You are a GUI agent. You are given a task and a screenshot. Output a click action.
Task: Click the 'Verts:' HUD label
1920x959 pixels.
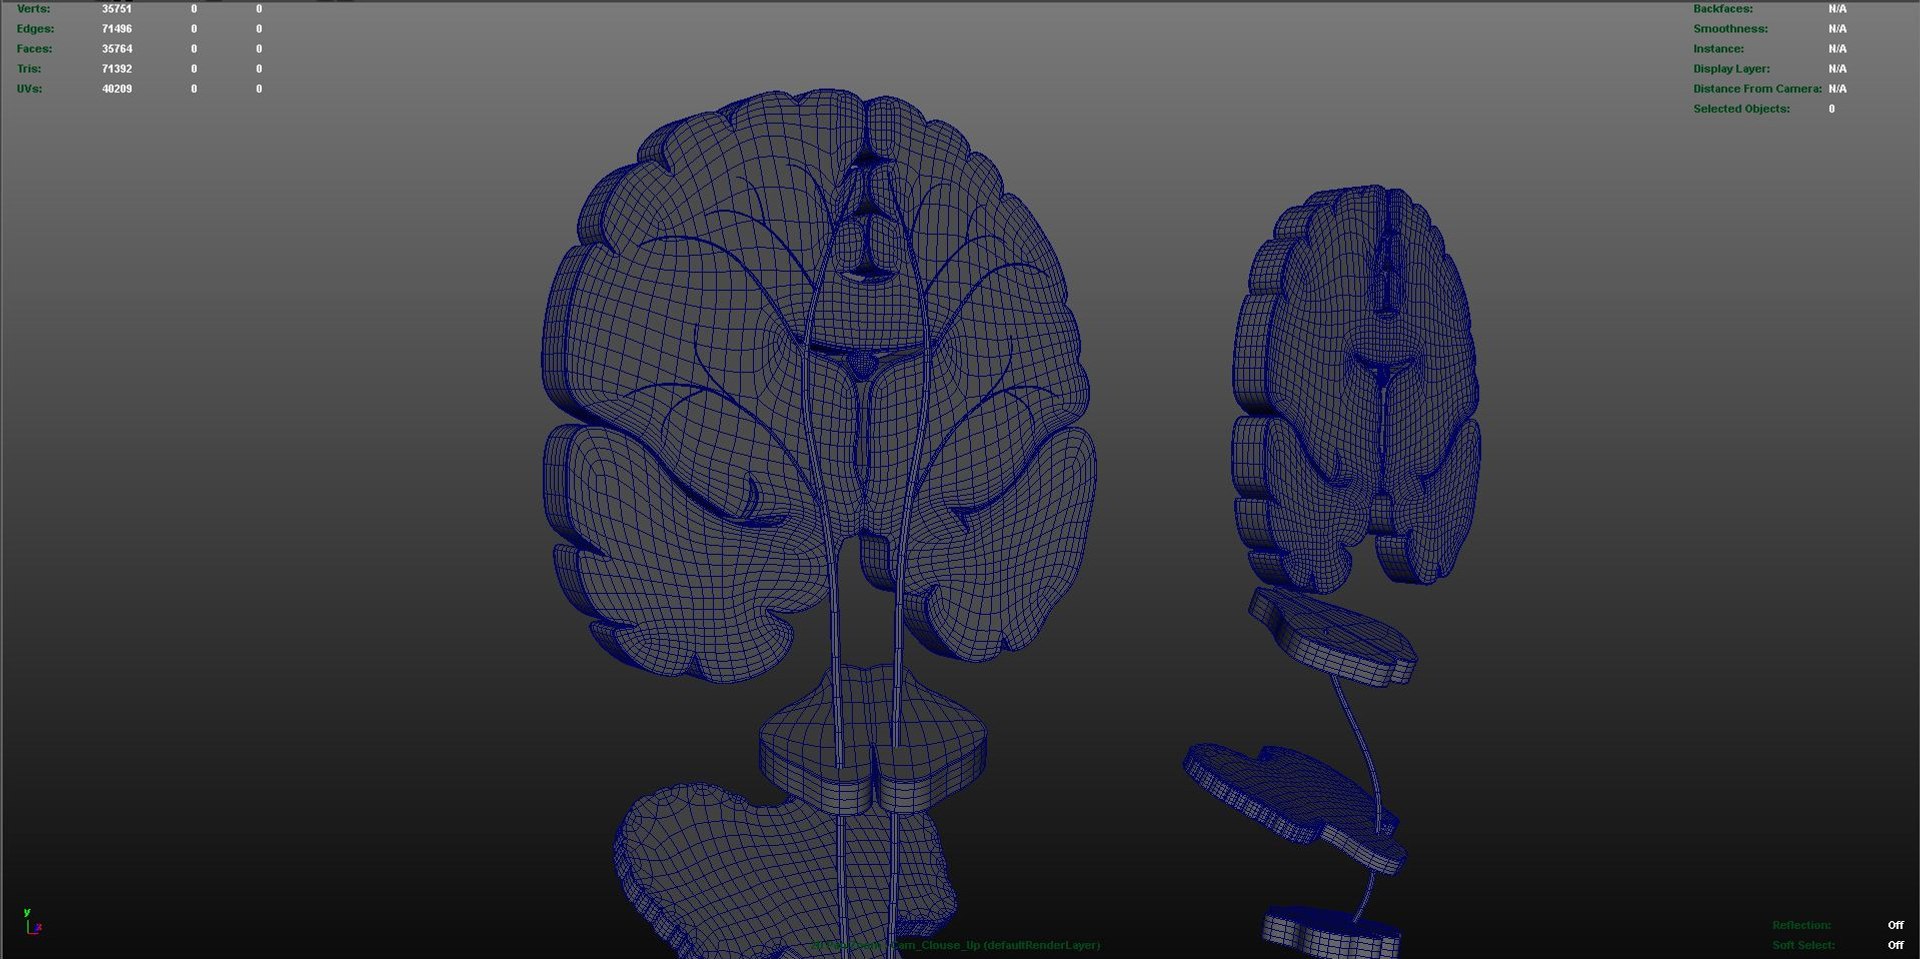tap(33, 9)
